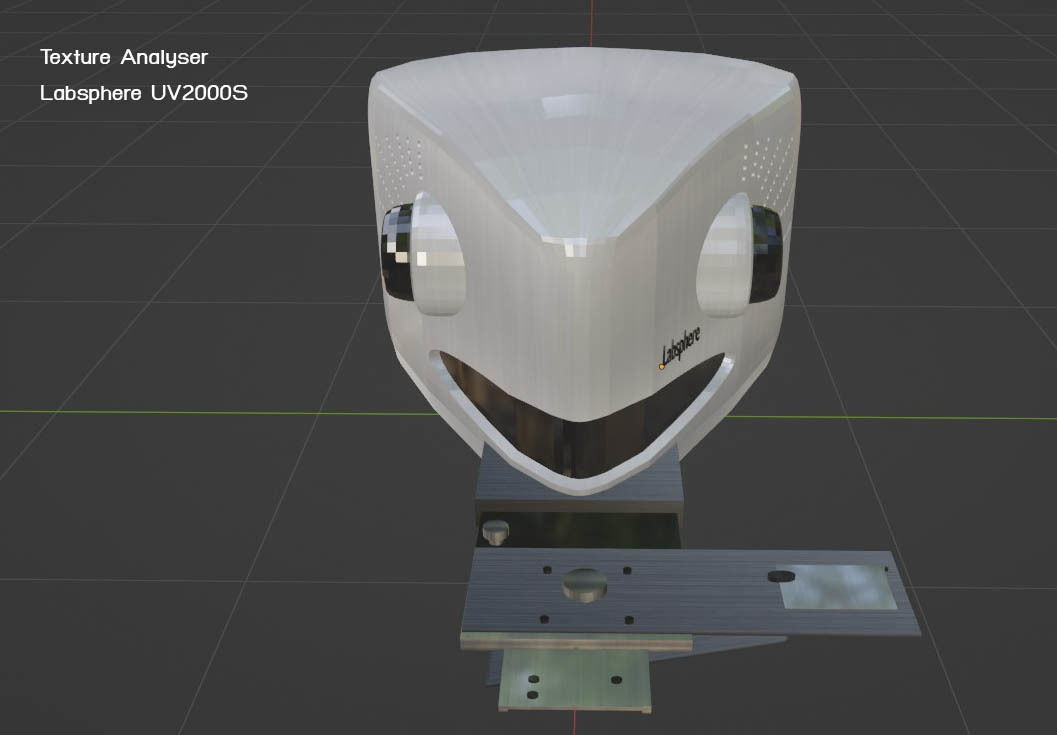Screen dimensions: 1057x735
Task: Select the Labsphere logo on the model
Action: (681, 345)
